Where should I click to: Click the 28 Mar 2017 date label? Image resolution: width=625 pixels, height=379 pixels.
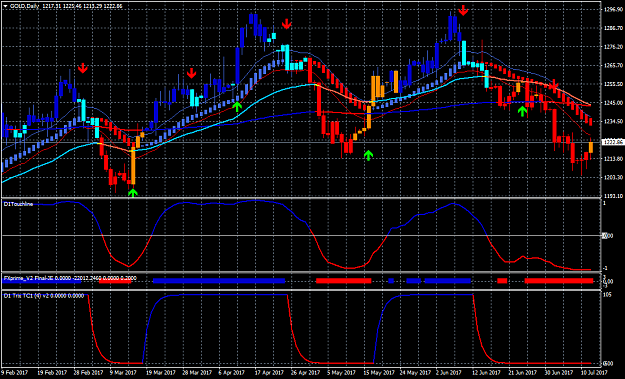pyautogui.click(x=197, y=373)
